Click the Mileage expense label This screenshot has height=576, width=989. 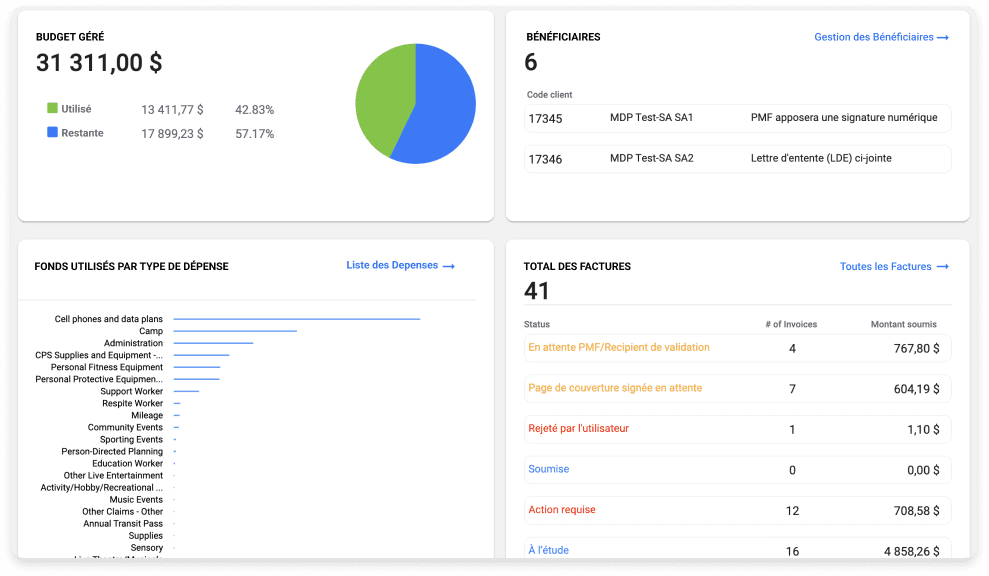tap(147, 415)
